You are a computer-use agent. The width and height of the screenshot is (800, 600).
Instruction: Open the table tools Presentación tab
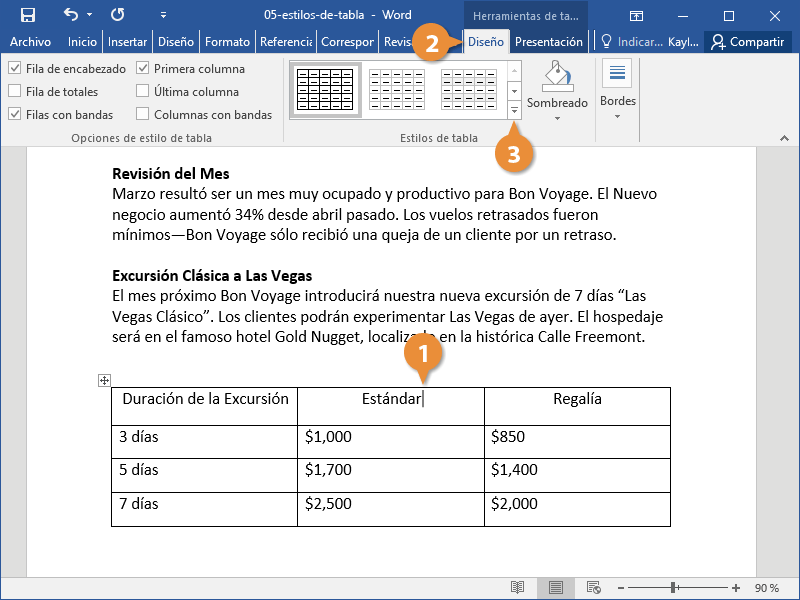(x=548, y=42)
